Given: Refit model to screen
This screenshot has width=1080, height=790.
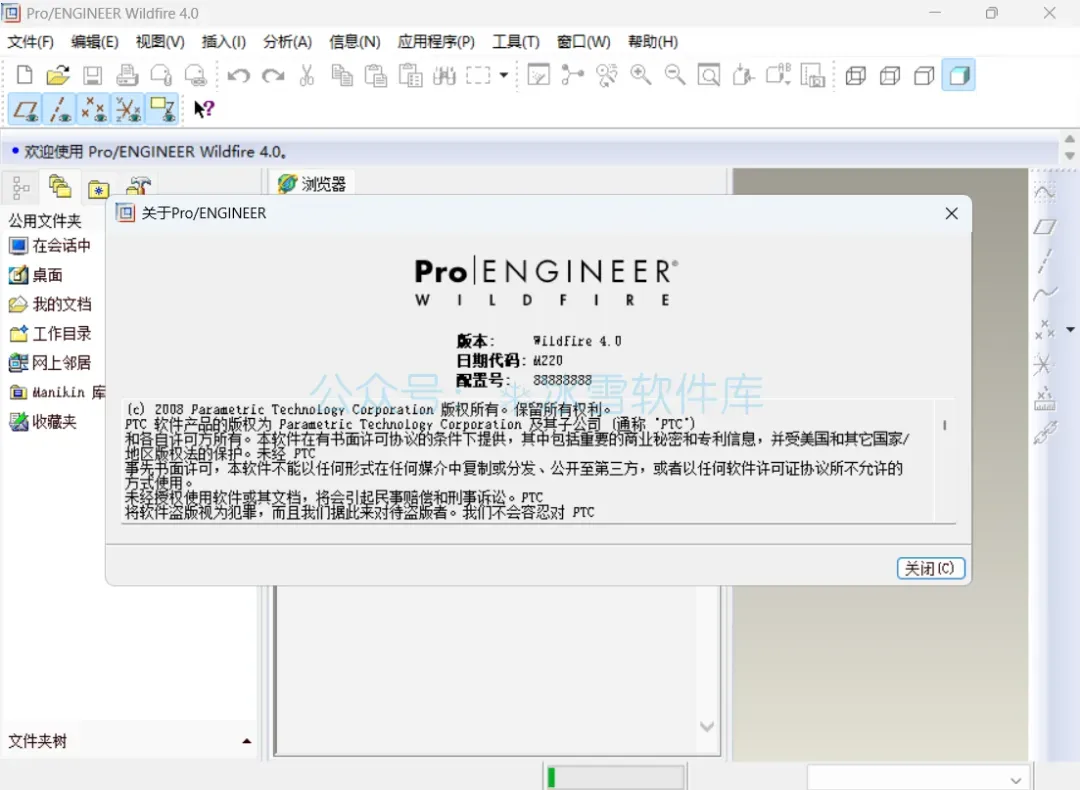Looking at the screenshot, I should [709, 75].
